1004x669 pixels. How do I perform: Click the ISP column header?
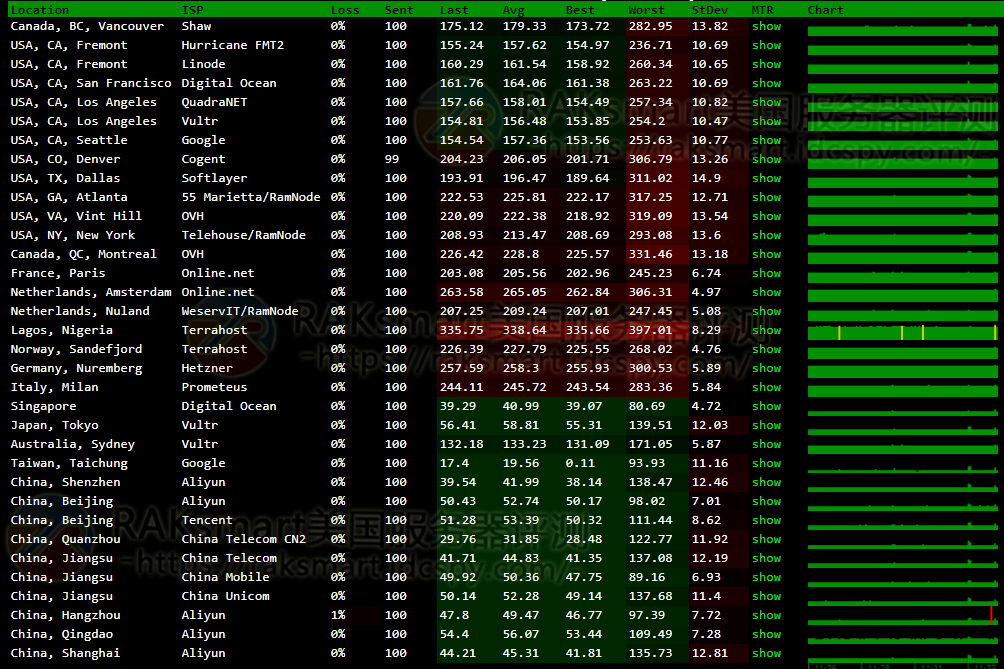point(192,10)
